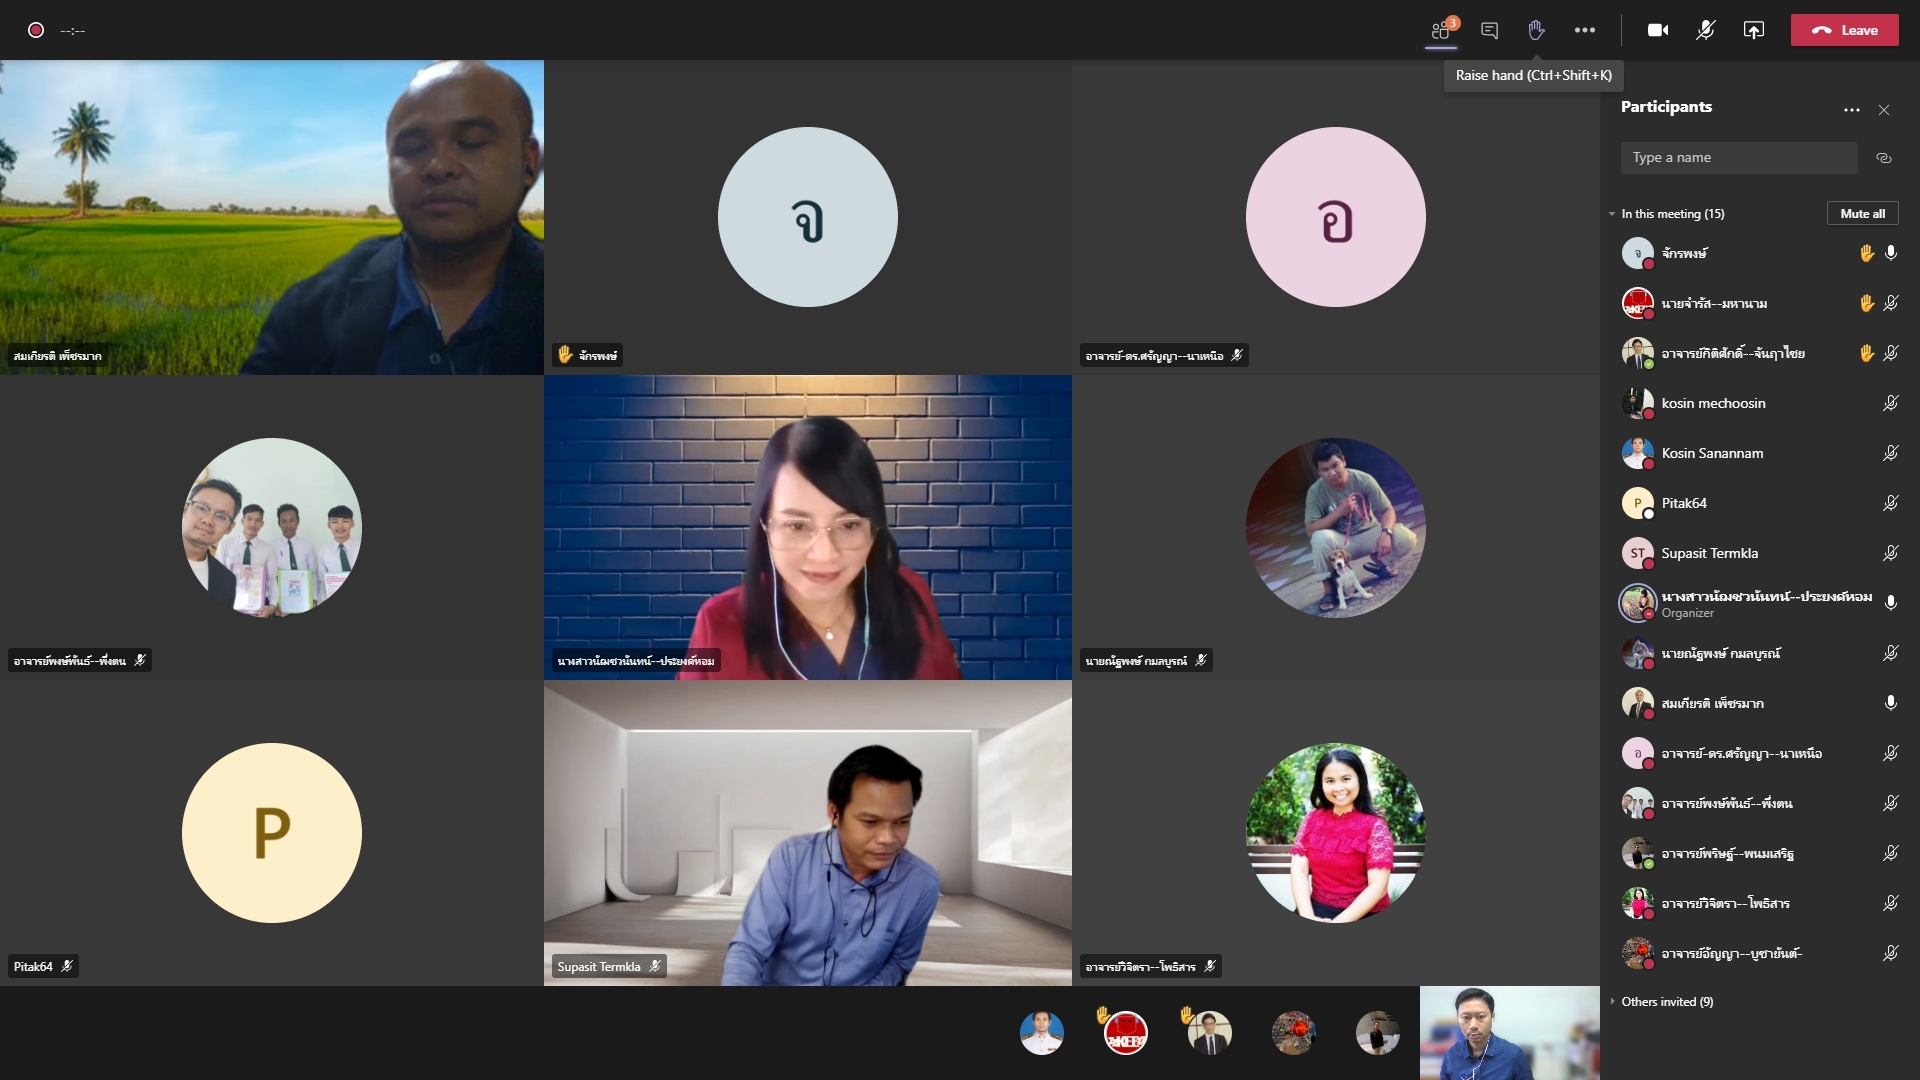Open Participants panel more options ellipsis
This screenshot has width=1920, height=1080.
tap(1851, 110)
